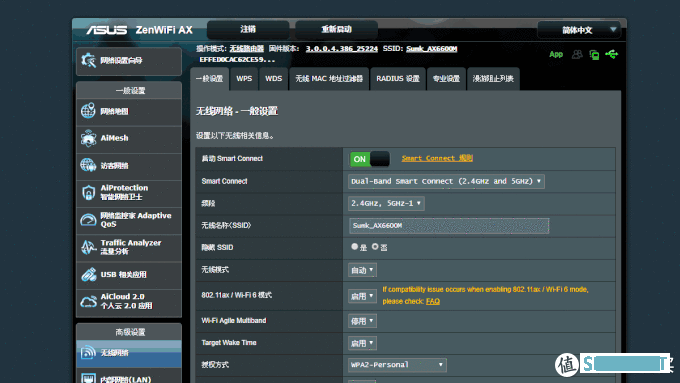Switch to the WPS tab

point(244,79)
